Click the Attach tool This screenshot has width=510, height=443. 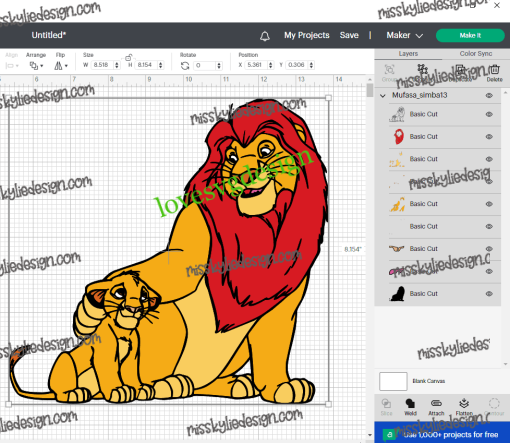(x=436, y=407)
